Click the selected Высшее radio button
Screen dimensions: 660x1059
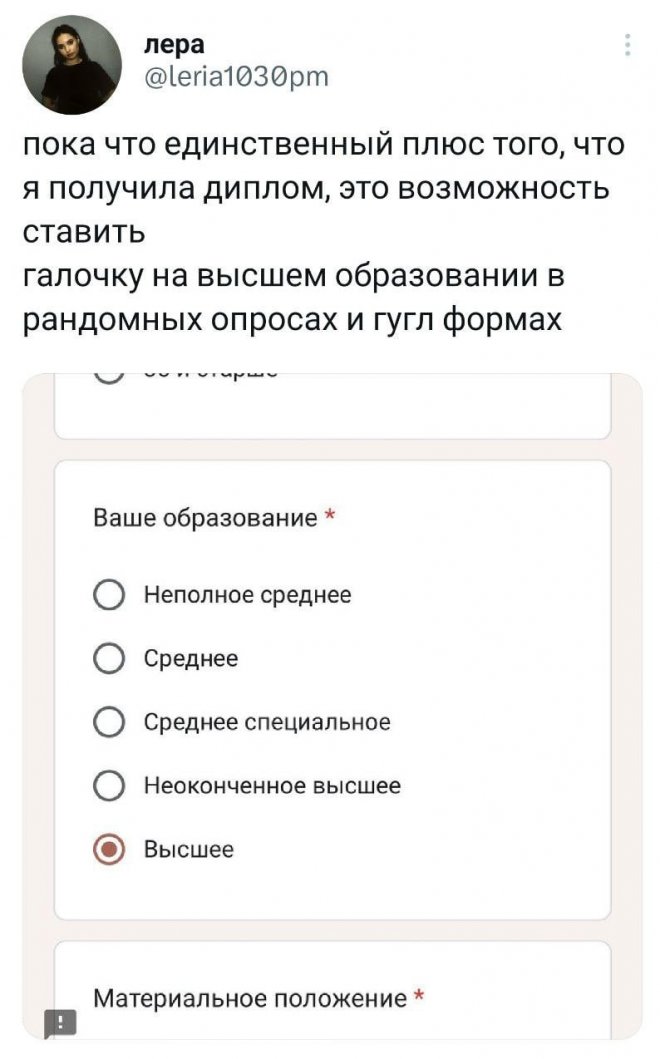coord(109,851)
